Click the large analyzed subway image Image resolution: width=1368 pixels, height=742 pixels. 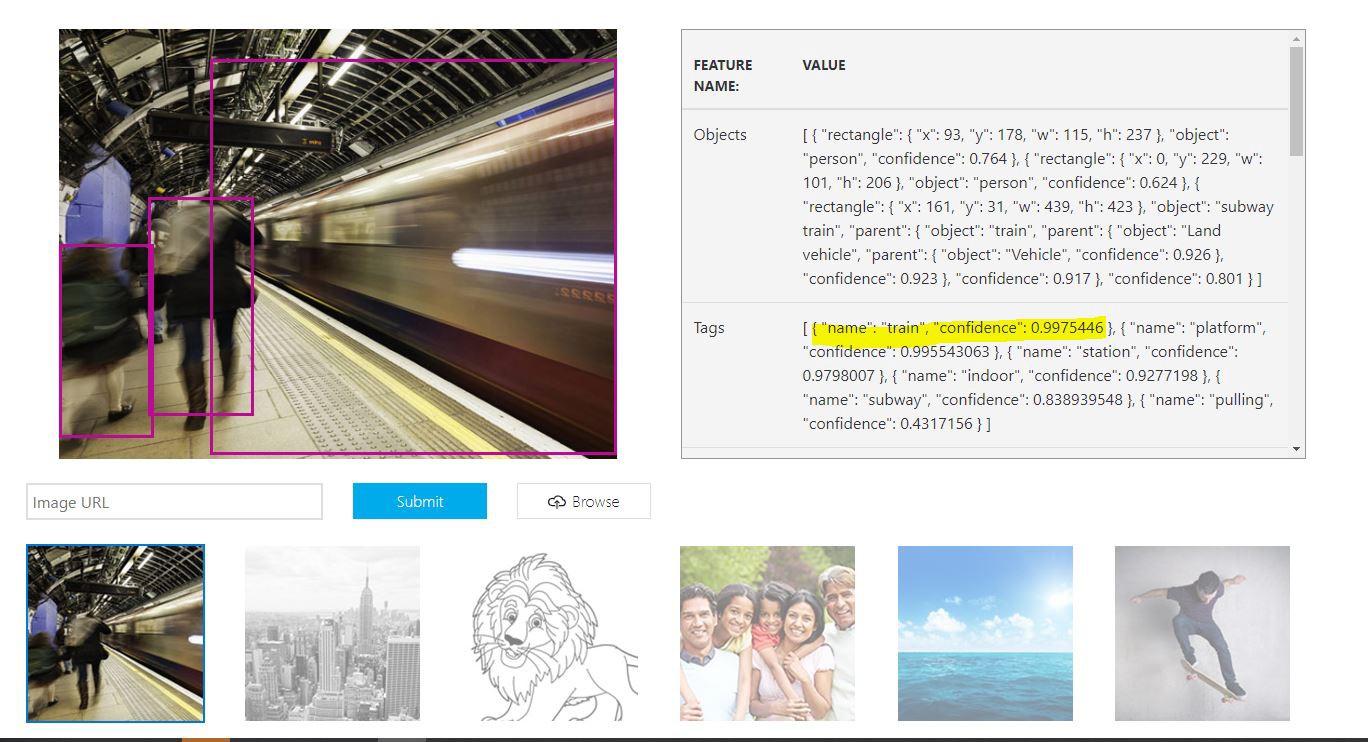click(x=338, y=244)
